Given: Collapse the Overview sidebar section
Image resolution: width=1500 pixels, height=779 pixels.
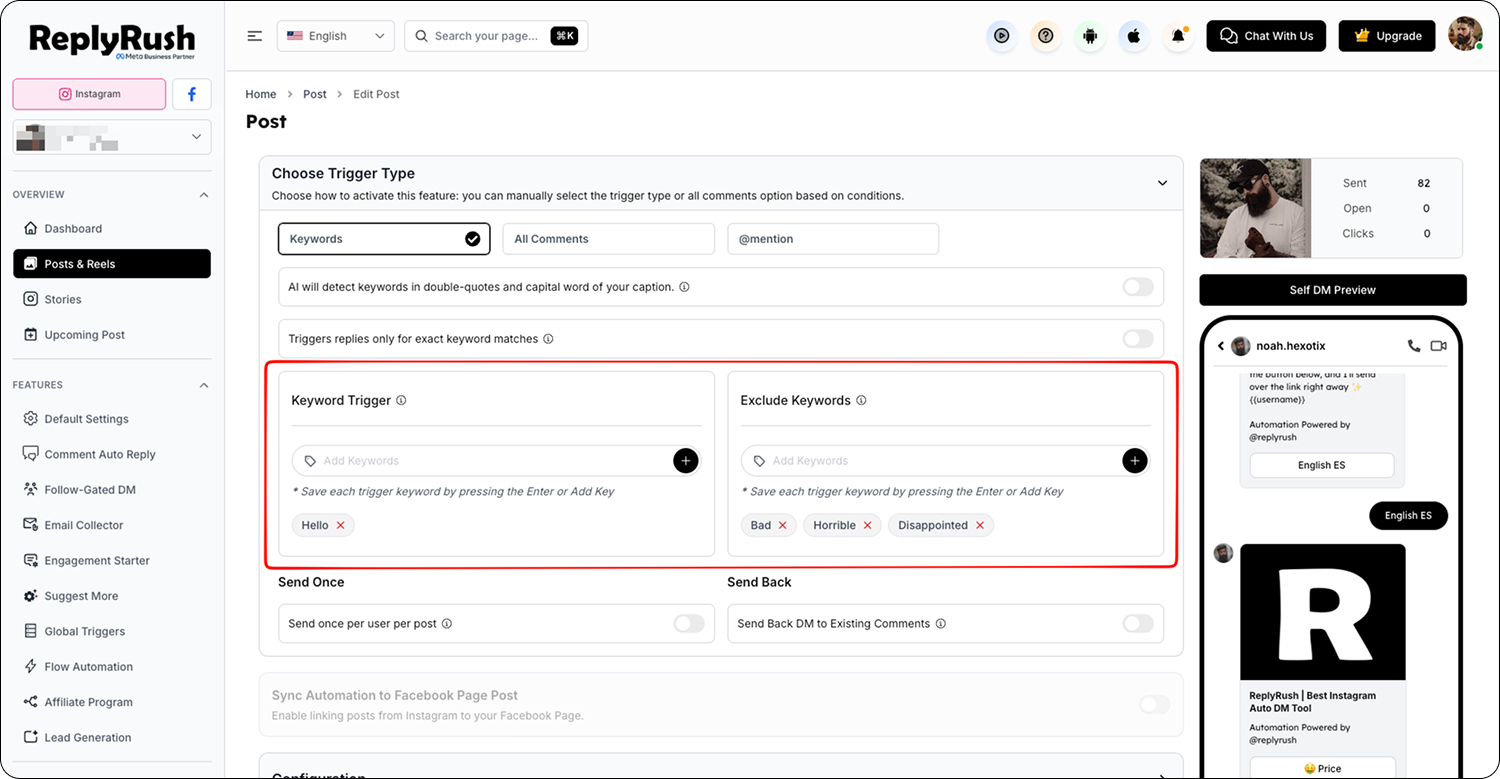Looking at the screenshot, I should [x=204, y=195].
